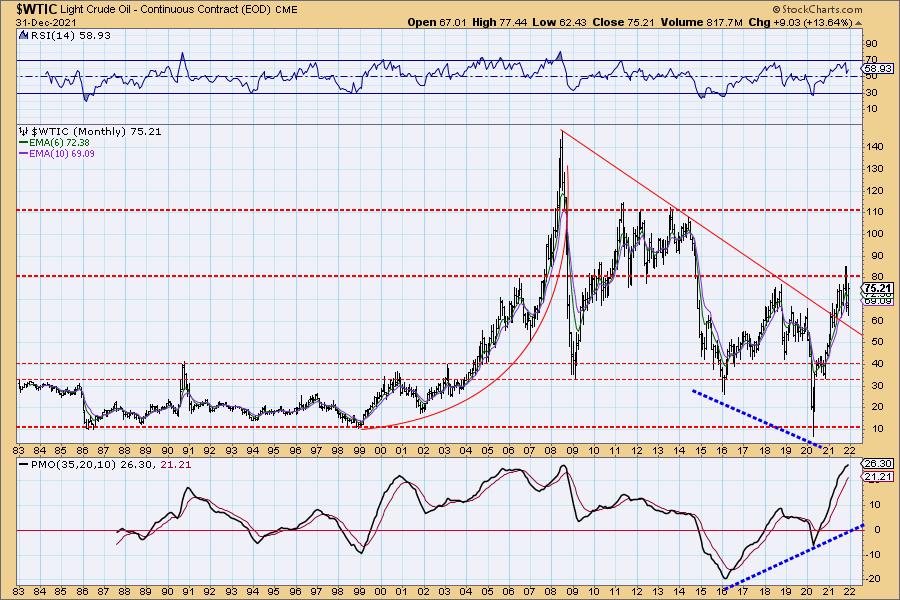This screenshot has width=900, height=600.
Task: Click year 00 on the bottom PMO time axis
Action: point(381,593)
